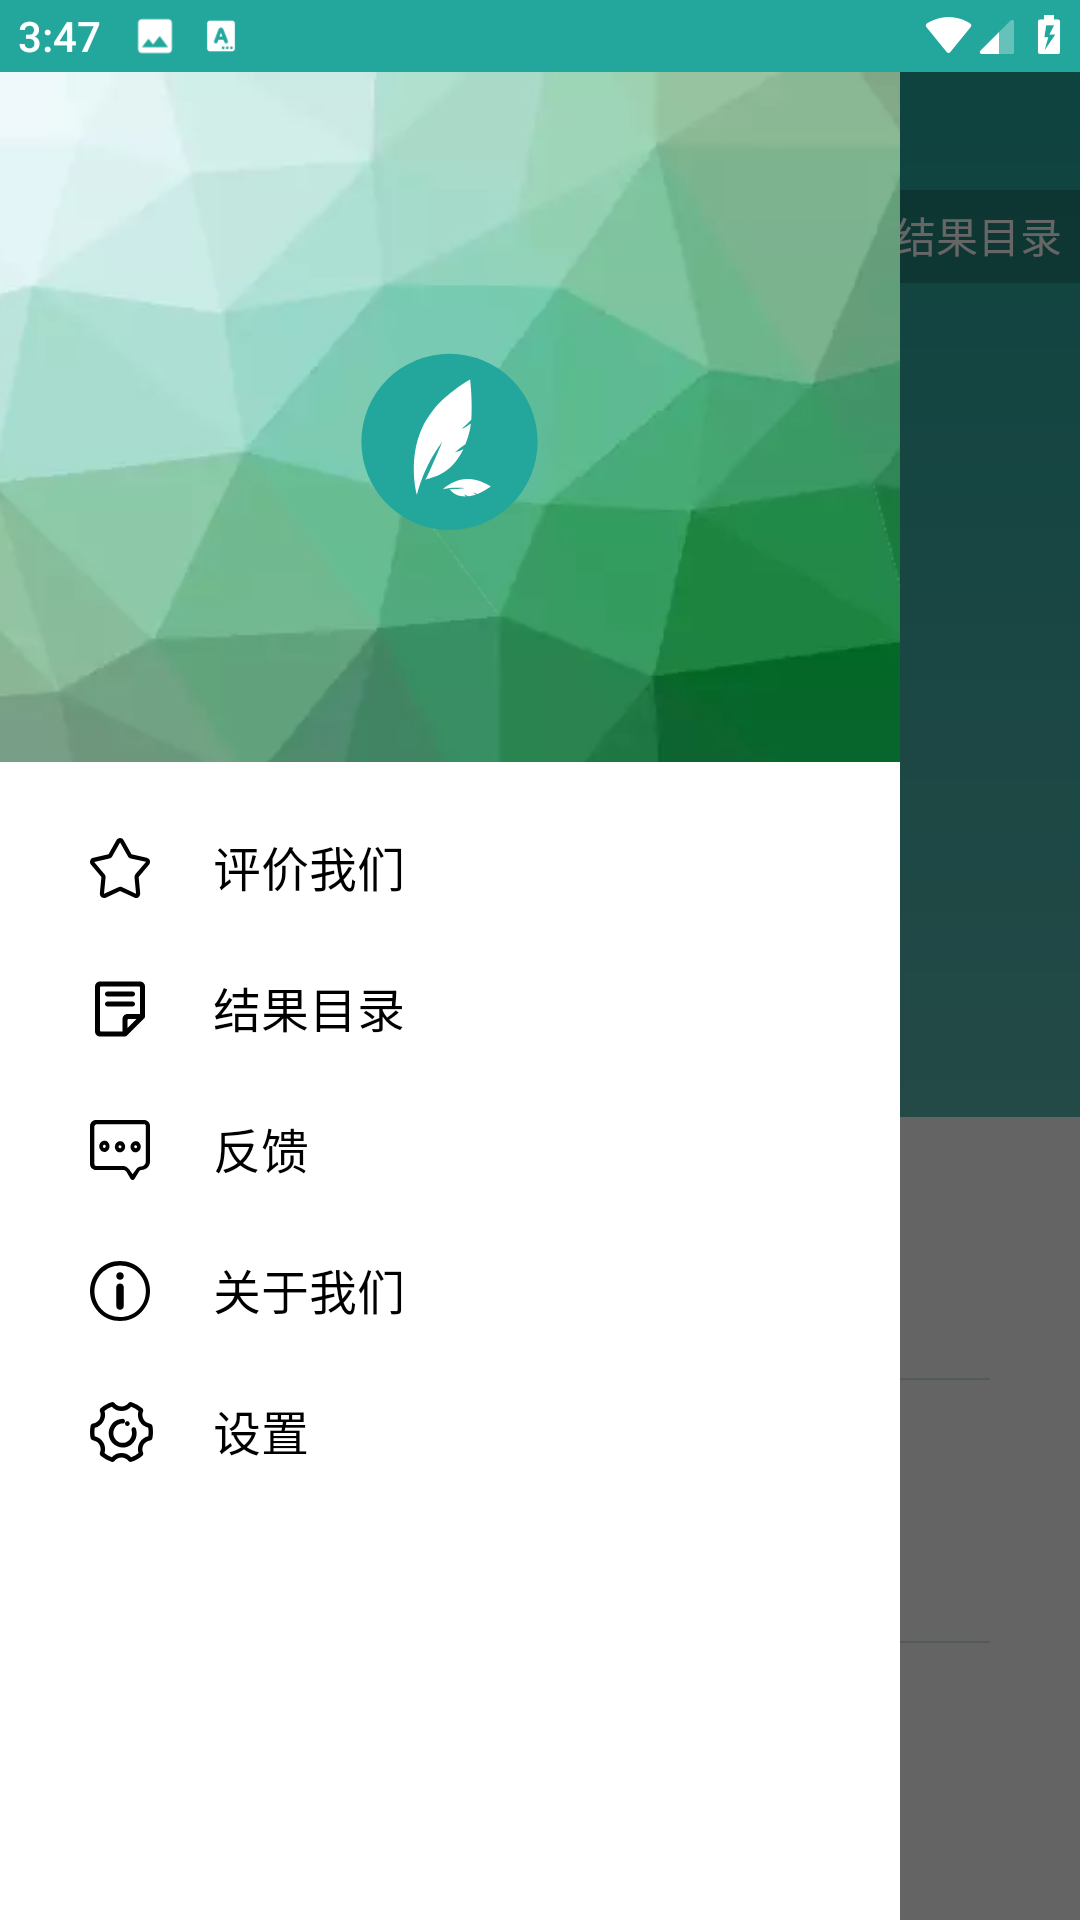Tap the note icon beside 结果目录

click(x=120, y=1009)
